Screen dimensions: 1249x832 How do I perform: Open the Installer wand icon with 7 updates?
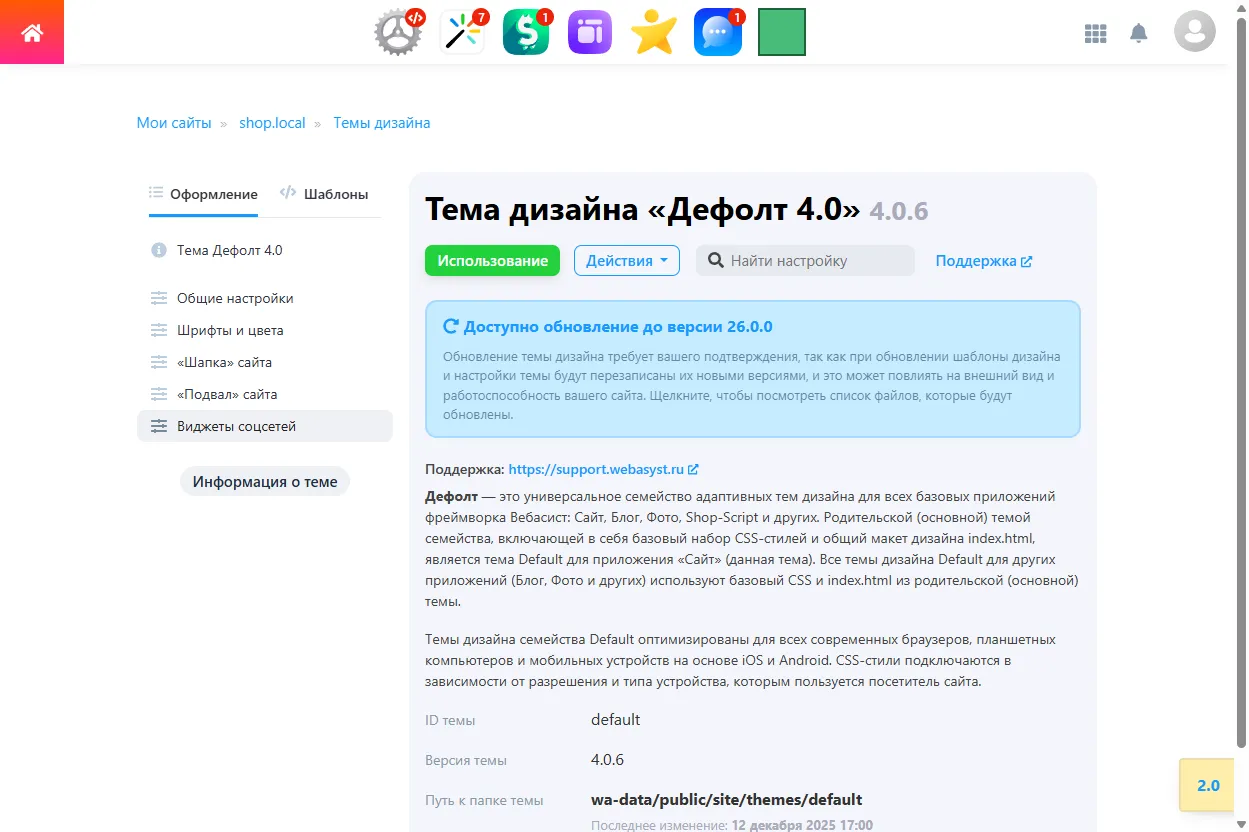(462, 31)
